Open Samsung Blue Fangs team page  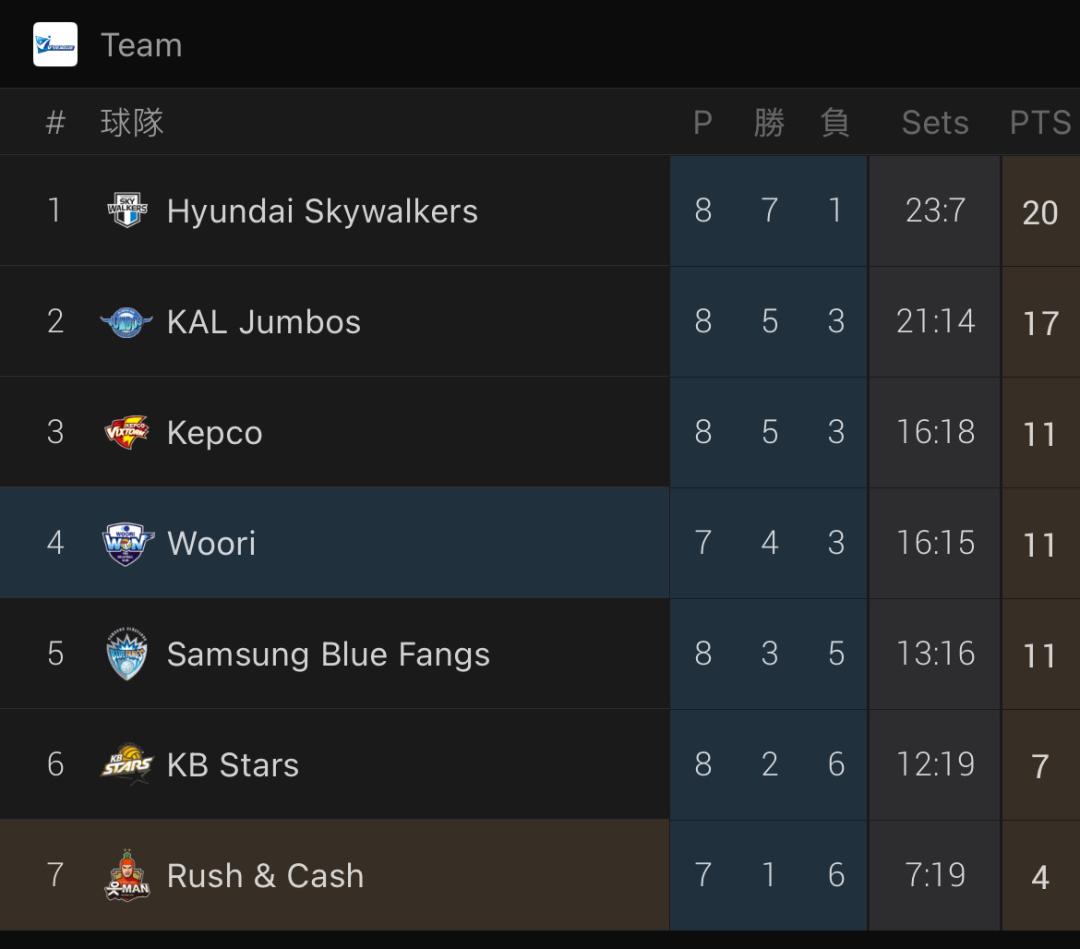tap(329, 654)
